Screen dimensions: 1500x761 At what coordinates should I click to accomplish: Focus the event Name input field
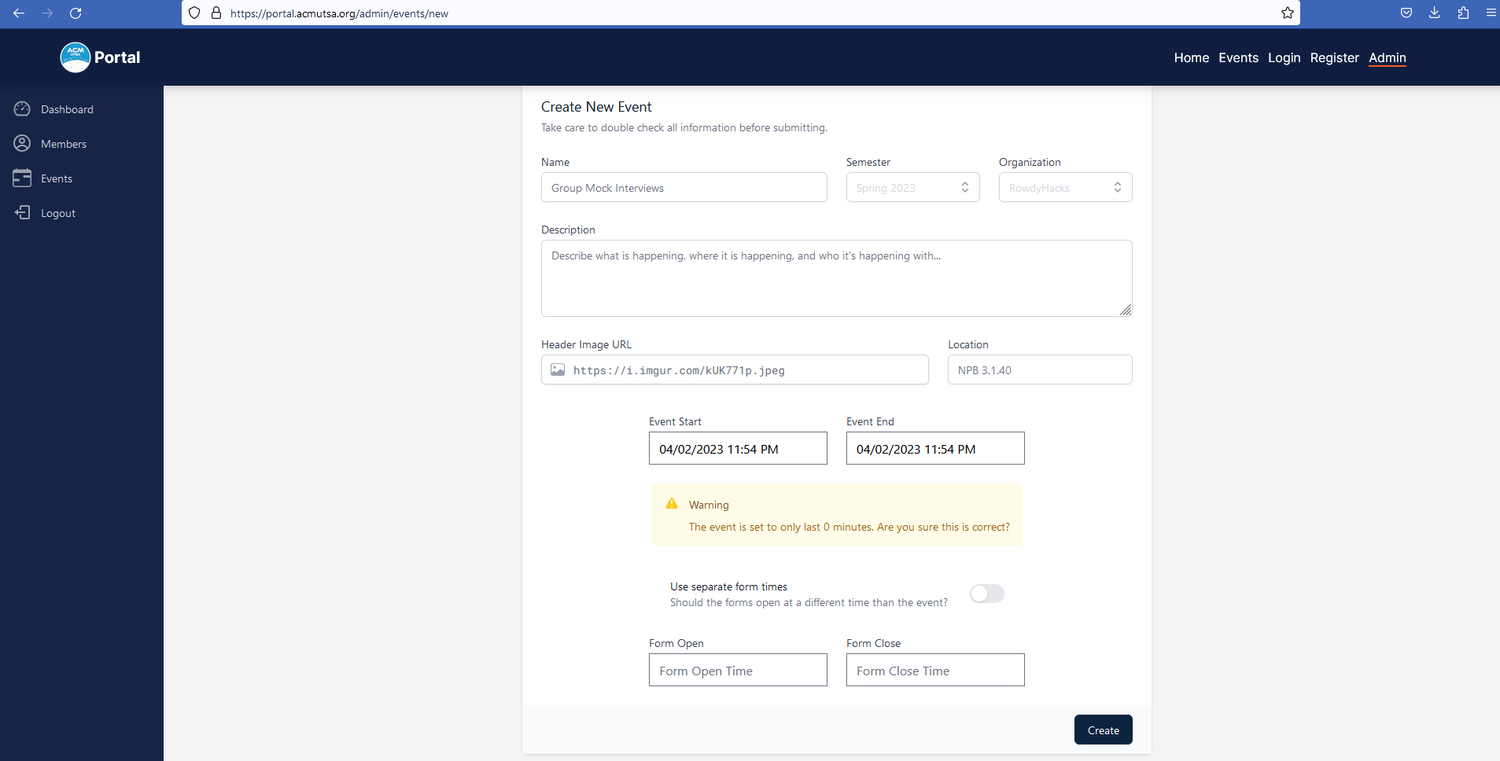[684, 187]
